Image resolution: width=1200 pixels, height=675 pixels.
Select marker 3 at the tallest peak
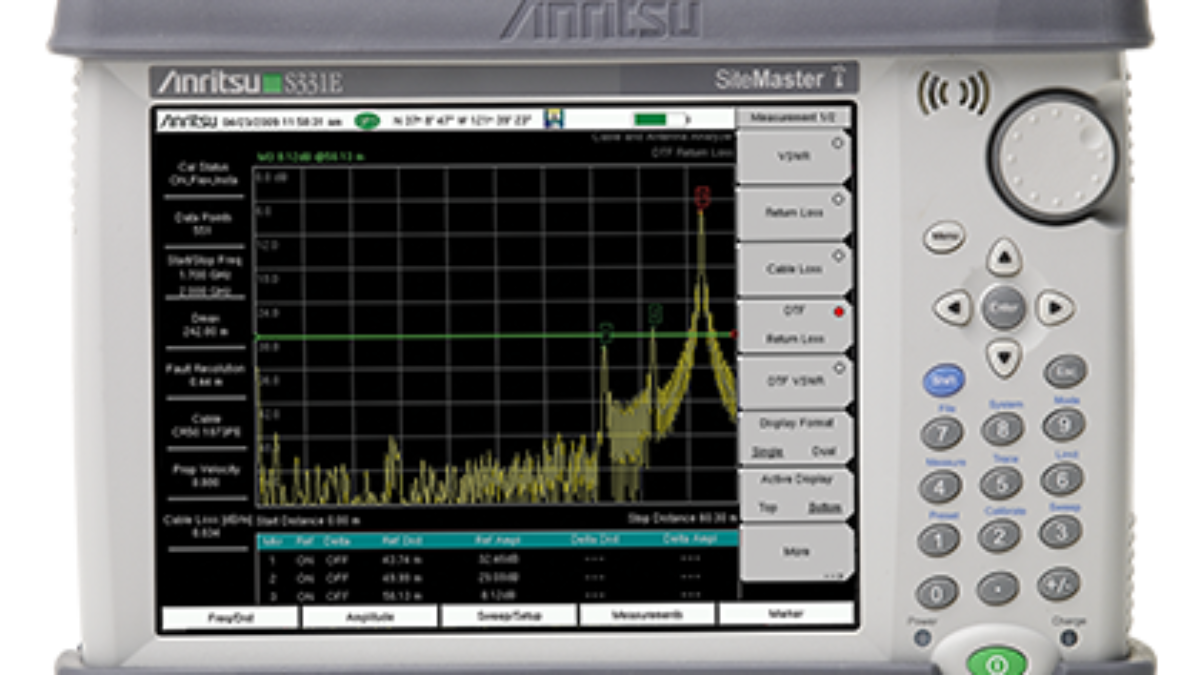click(702, 197)
